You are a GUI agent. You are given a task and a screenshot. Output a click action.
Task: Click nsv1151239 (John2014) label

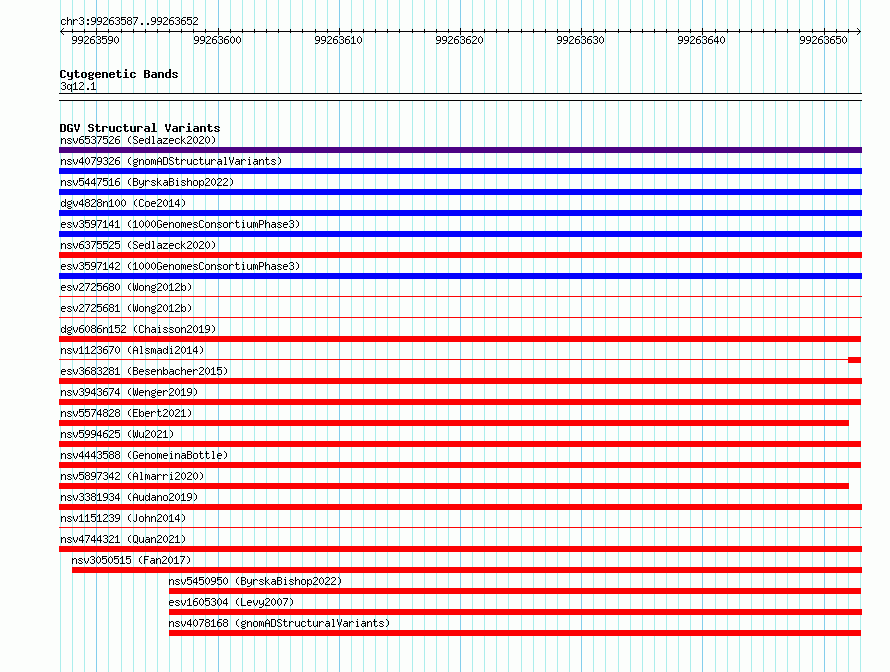tap(123, 518)
